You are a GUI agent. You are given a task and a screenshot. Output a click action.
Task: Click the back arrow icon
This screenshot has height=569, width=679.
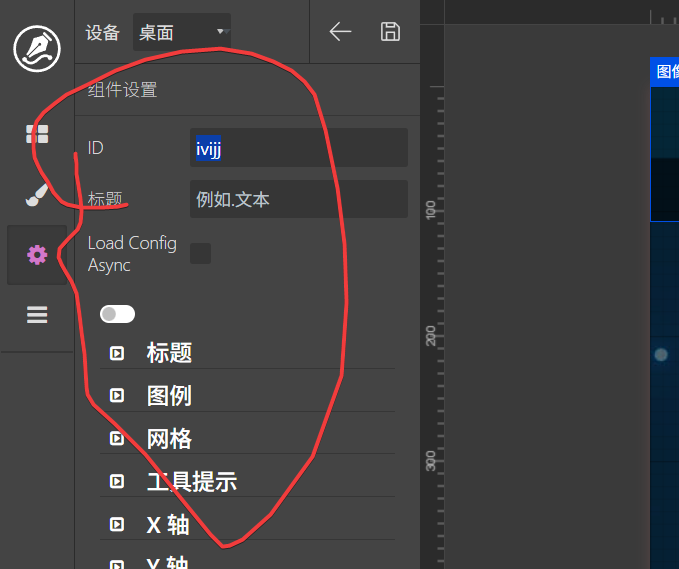click(340, 32)
